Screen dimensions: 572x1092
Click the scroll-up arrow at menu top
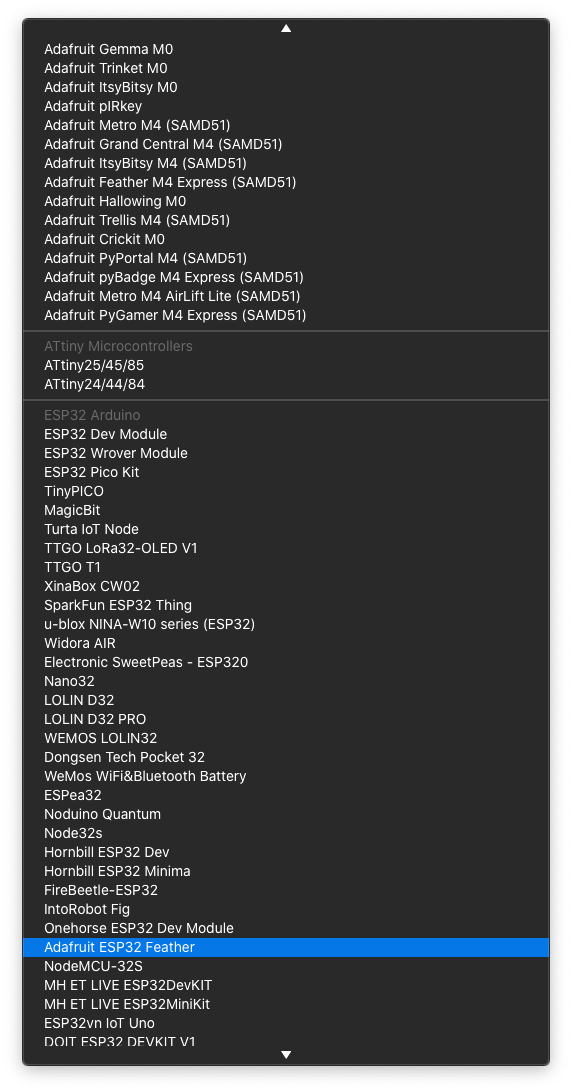click(286, 29)
